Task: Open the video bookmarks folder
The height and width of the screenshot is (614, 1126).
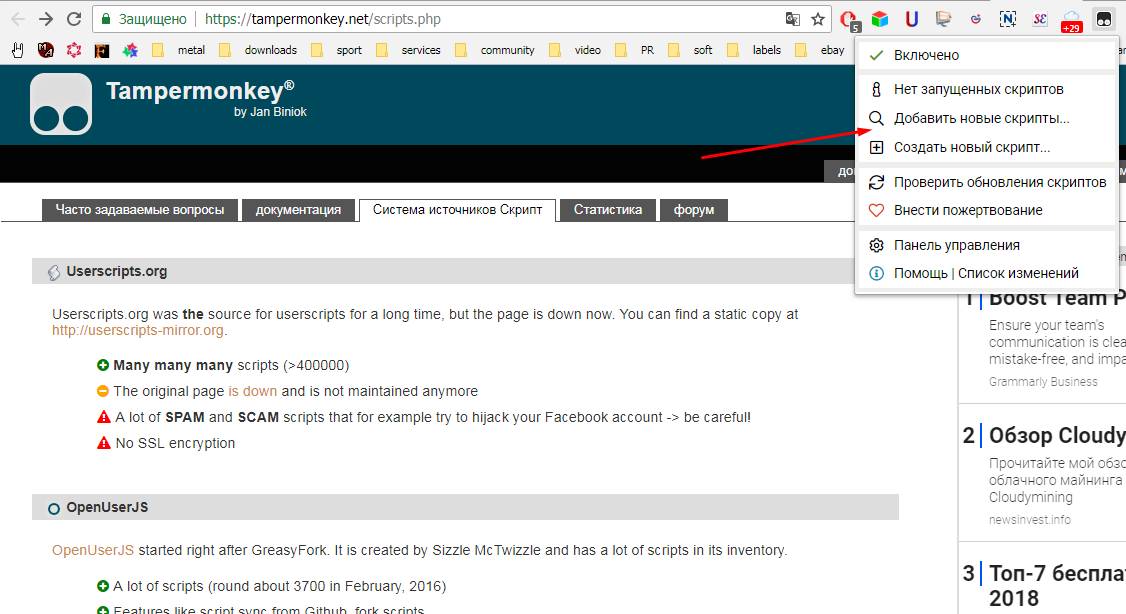Action: click(574, 50)
